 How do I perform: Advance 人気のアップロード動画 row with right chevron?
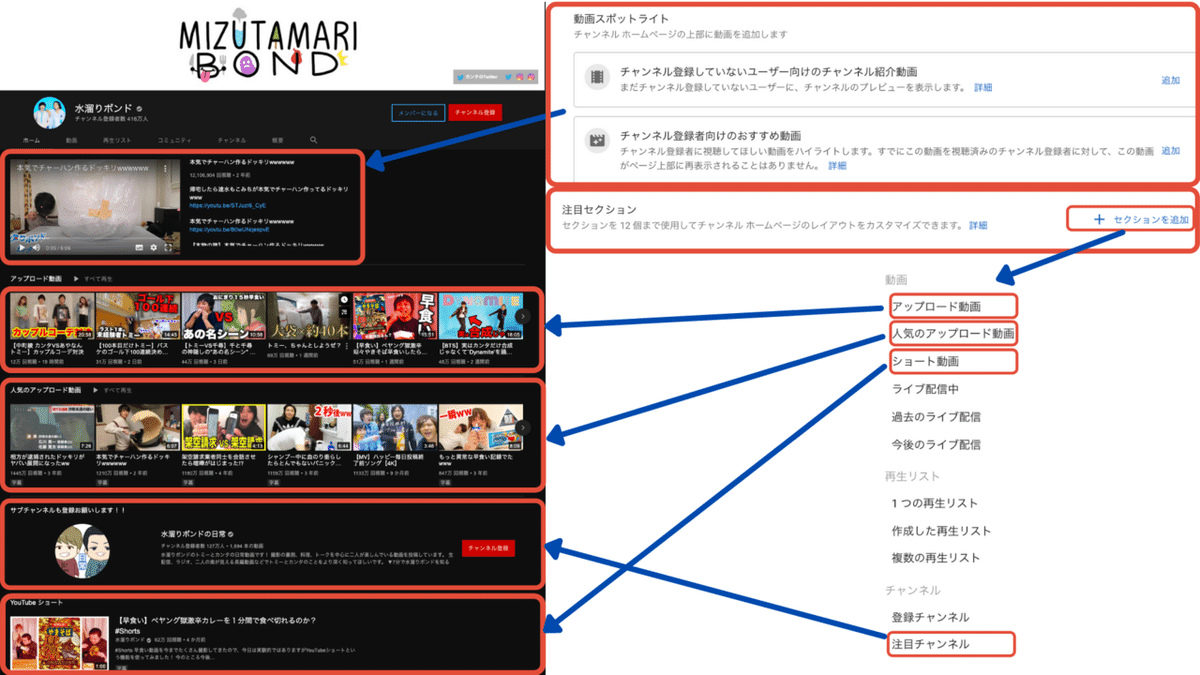[x=524, y=427]
